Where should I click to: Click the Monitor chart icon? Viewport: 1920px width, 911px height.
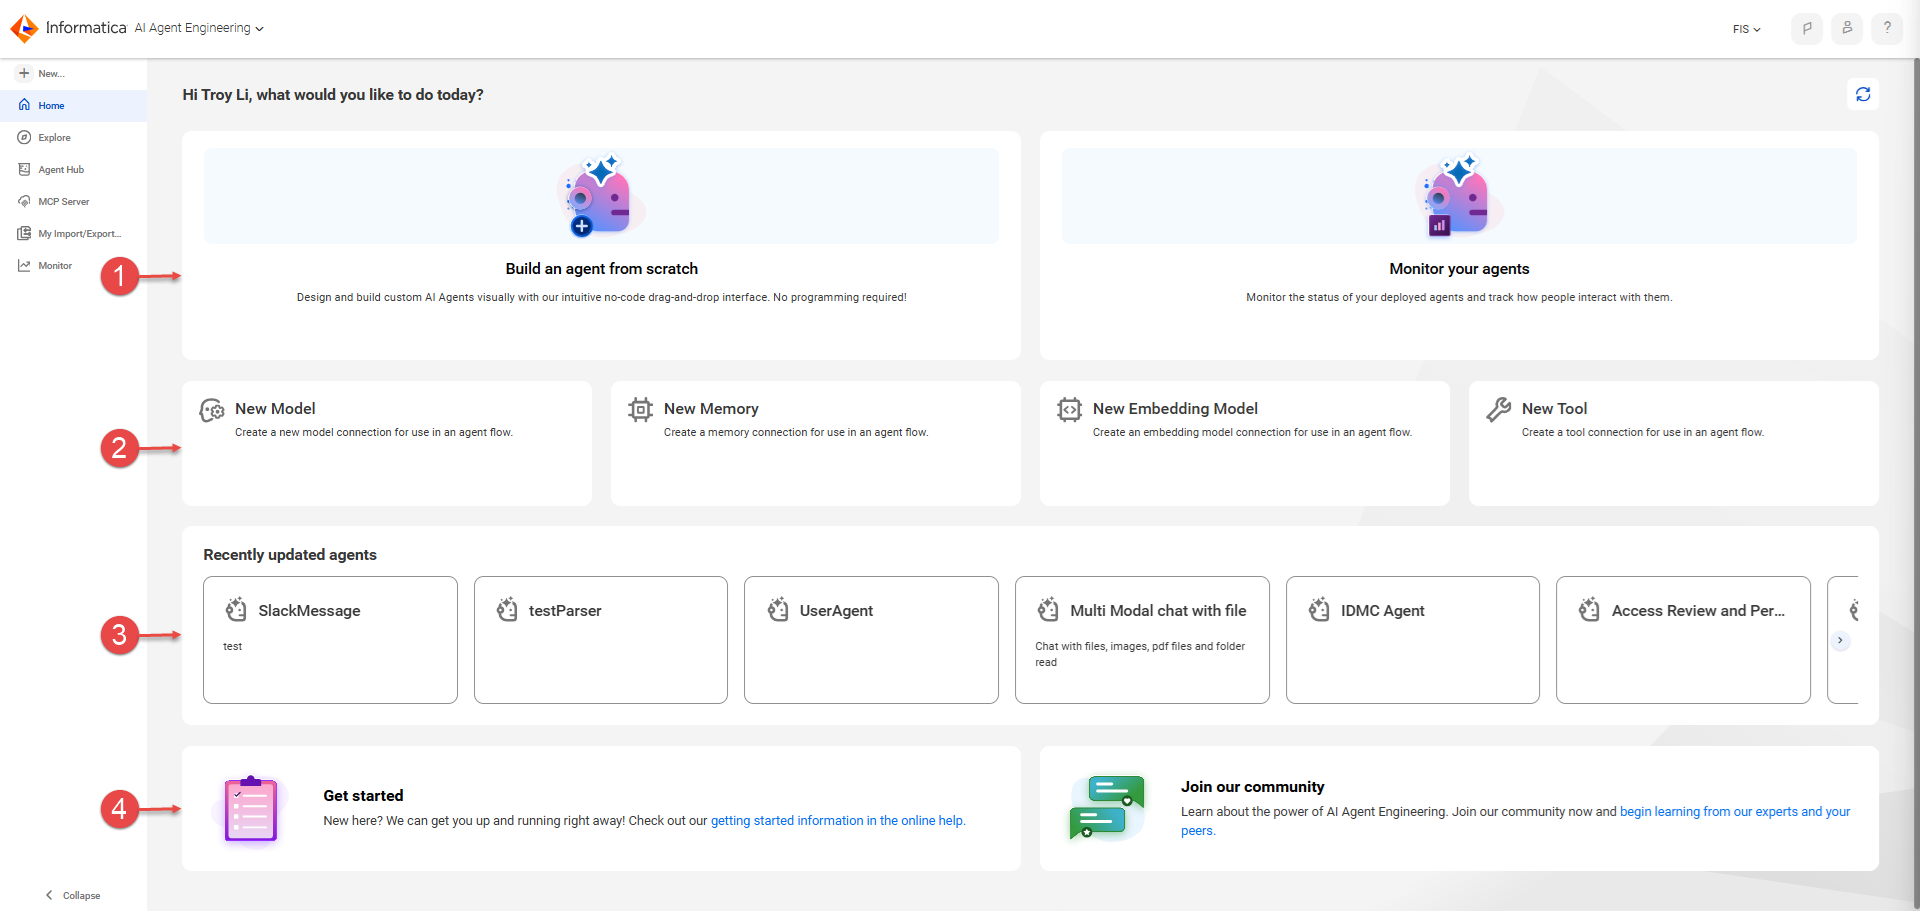coord(24,265)
